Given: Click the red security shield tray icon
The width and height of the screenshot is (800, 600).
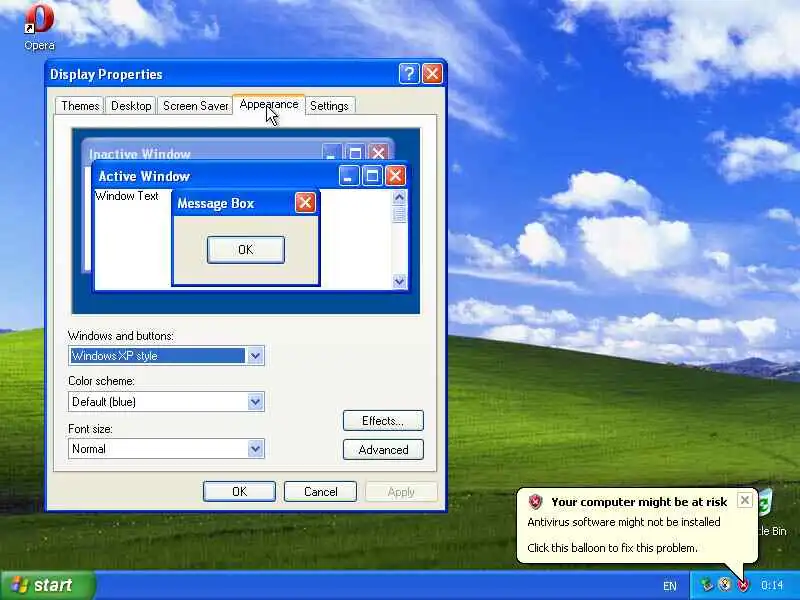Looking at the screenshot, I should [x=742, y=585].
